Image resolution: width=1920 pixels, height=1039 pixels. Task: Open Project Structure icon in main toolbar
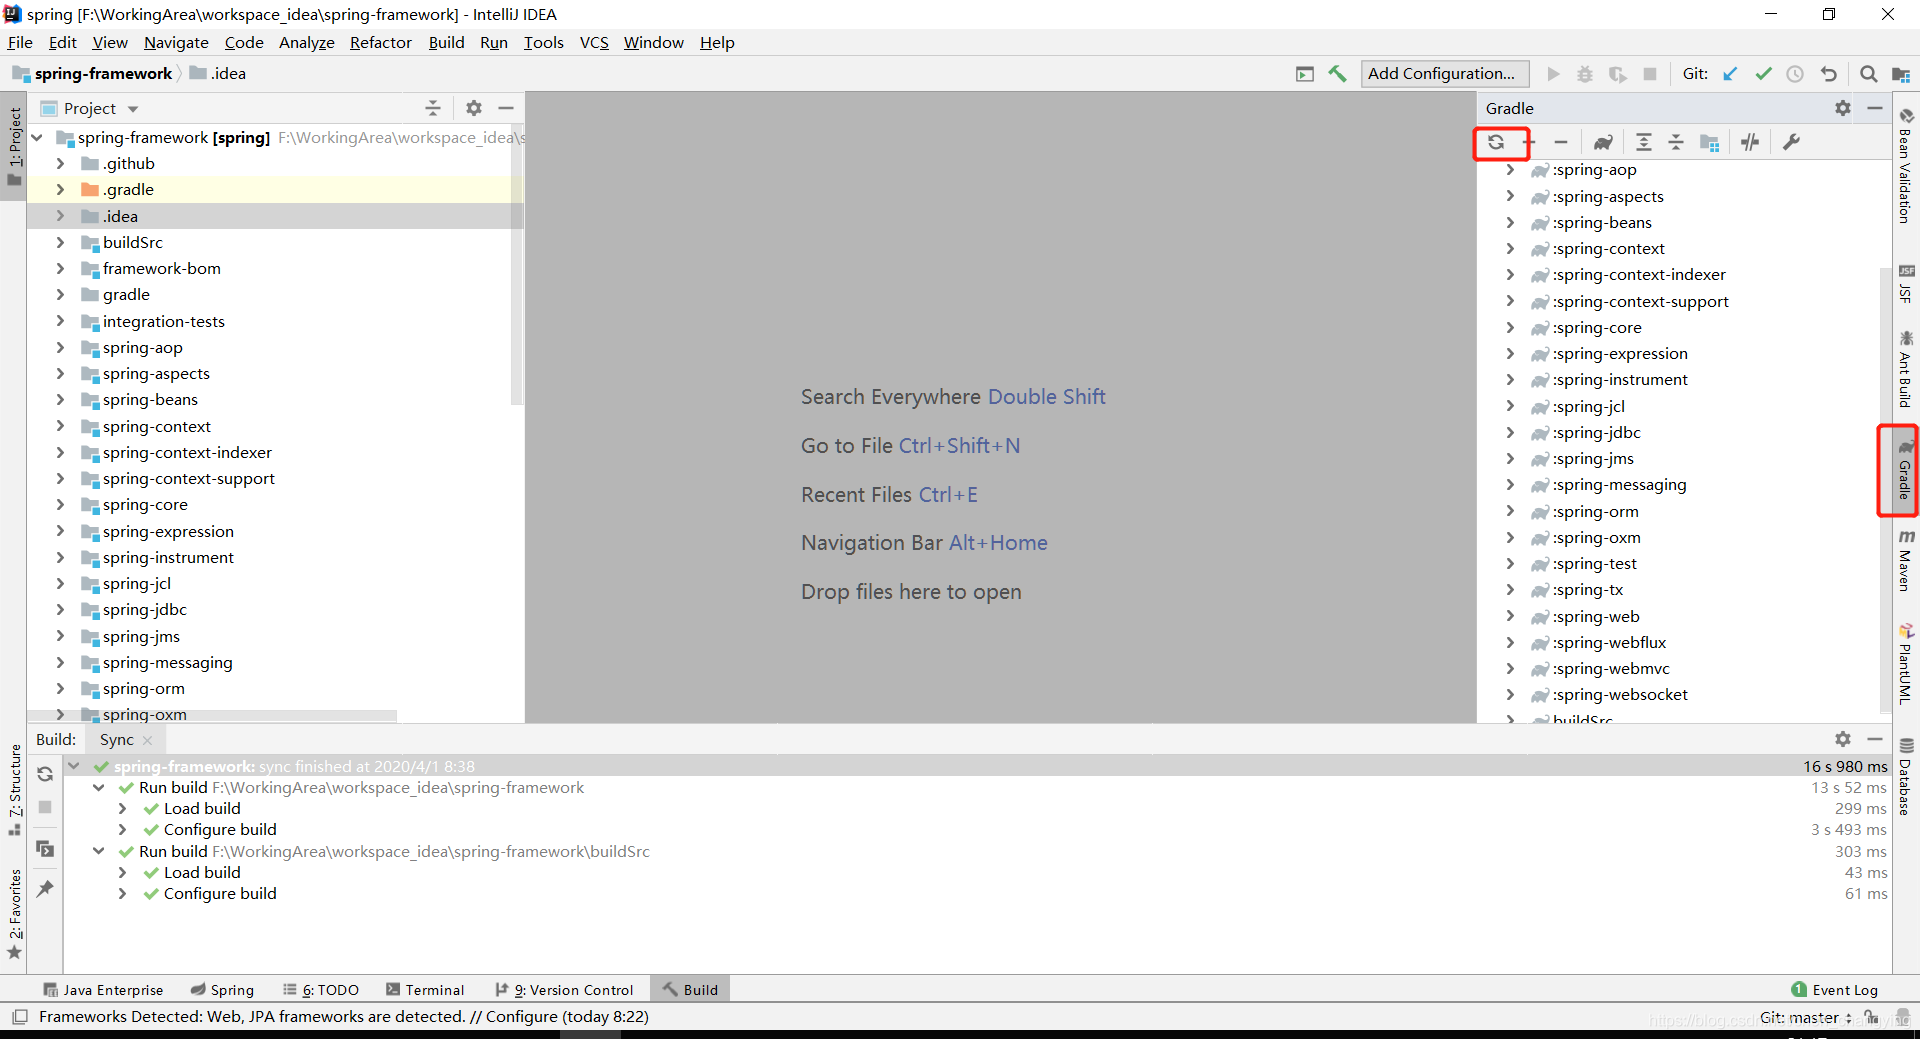click(x=1901, y=74)
